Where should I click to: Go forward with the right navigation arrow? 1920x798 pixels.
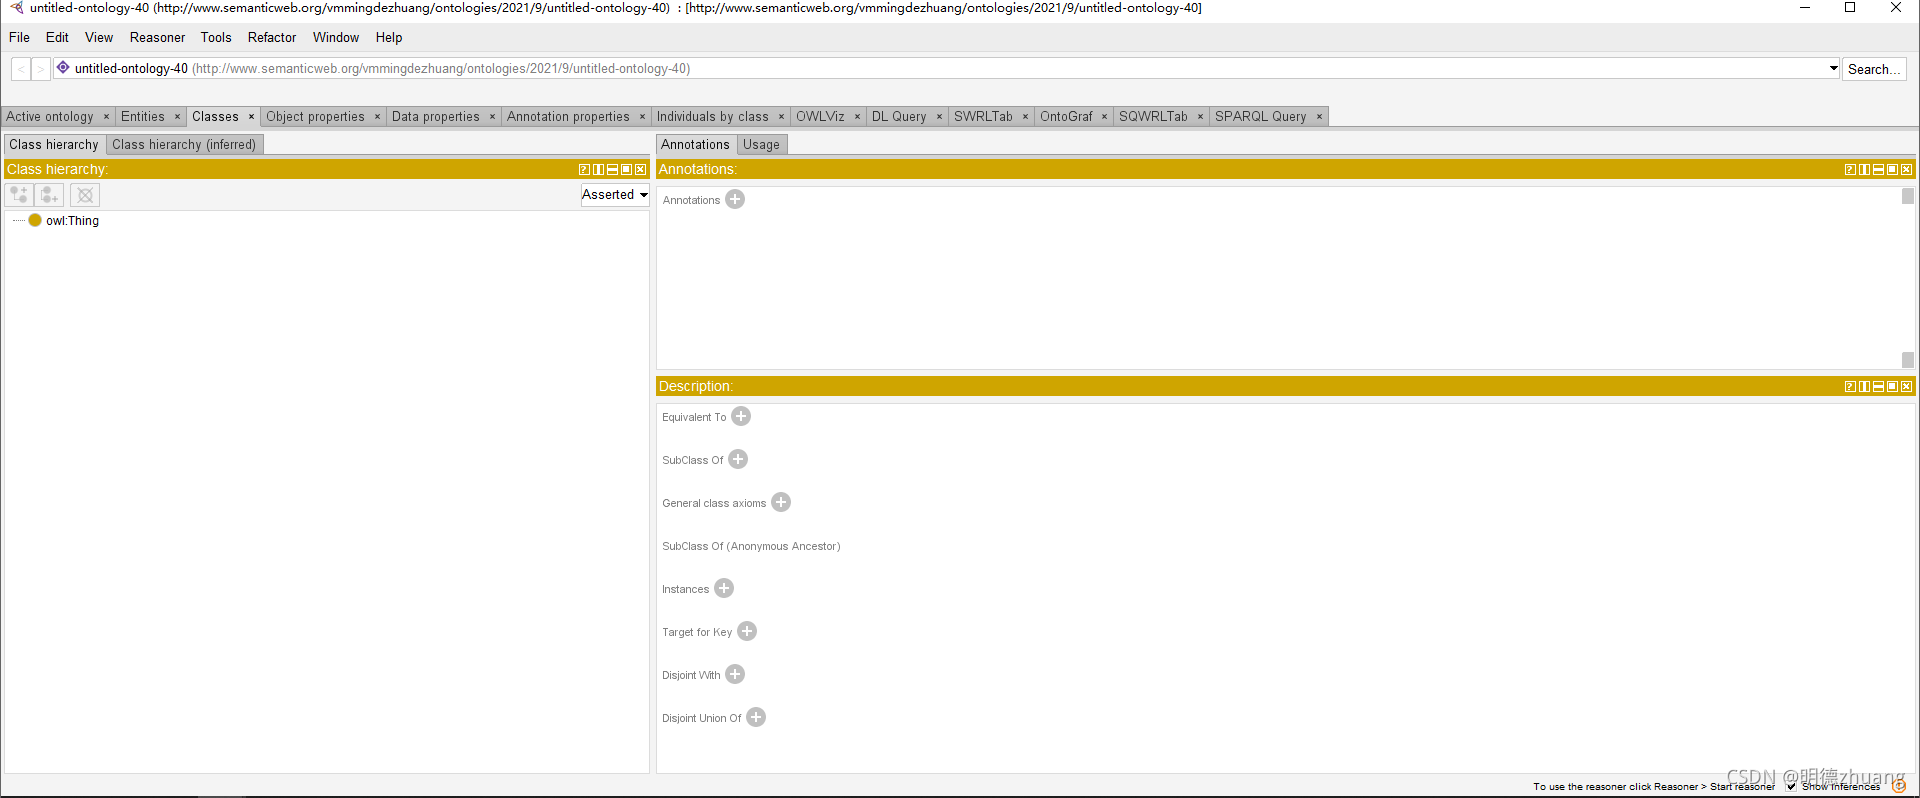pos(41,69)
